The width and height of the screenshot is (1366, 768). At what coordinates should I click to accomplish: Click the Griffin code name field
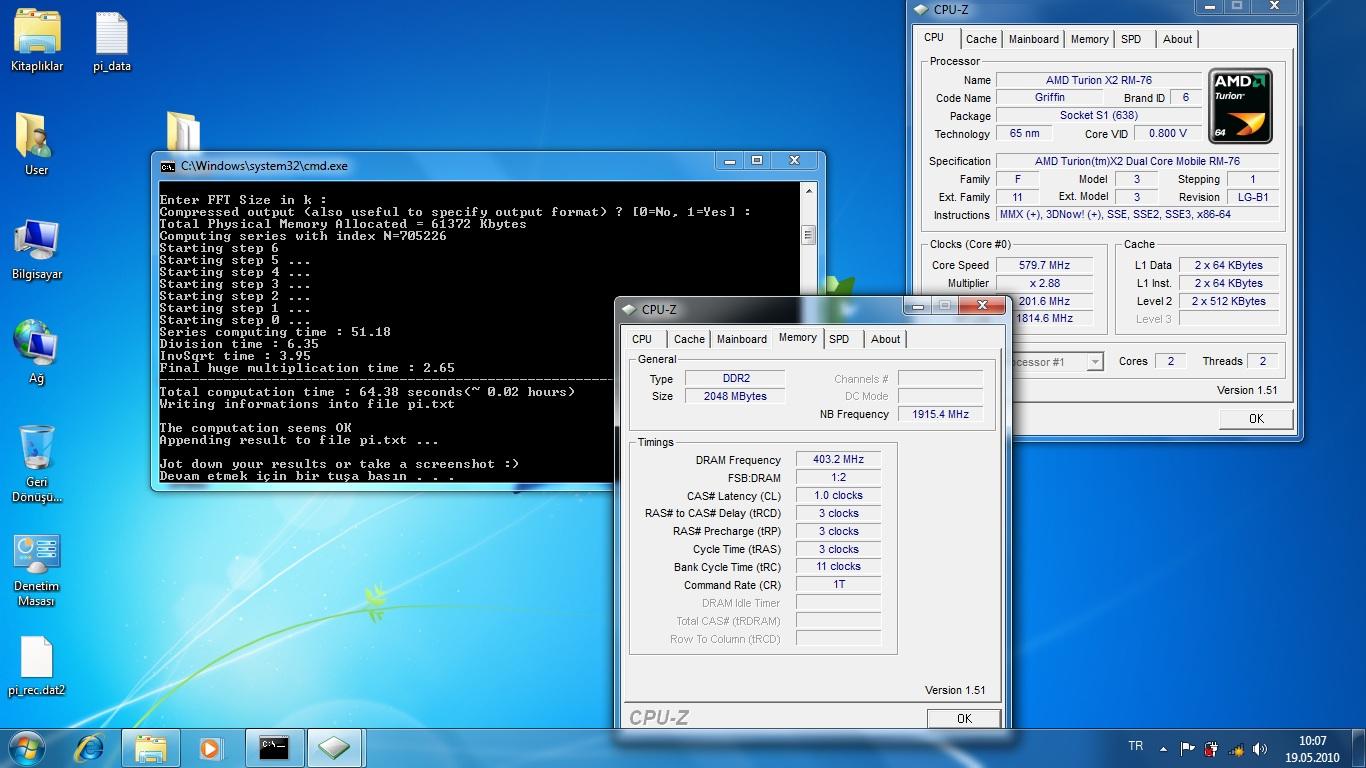(x=1050, y=98)
